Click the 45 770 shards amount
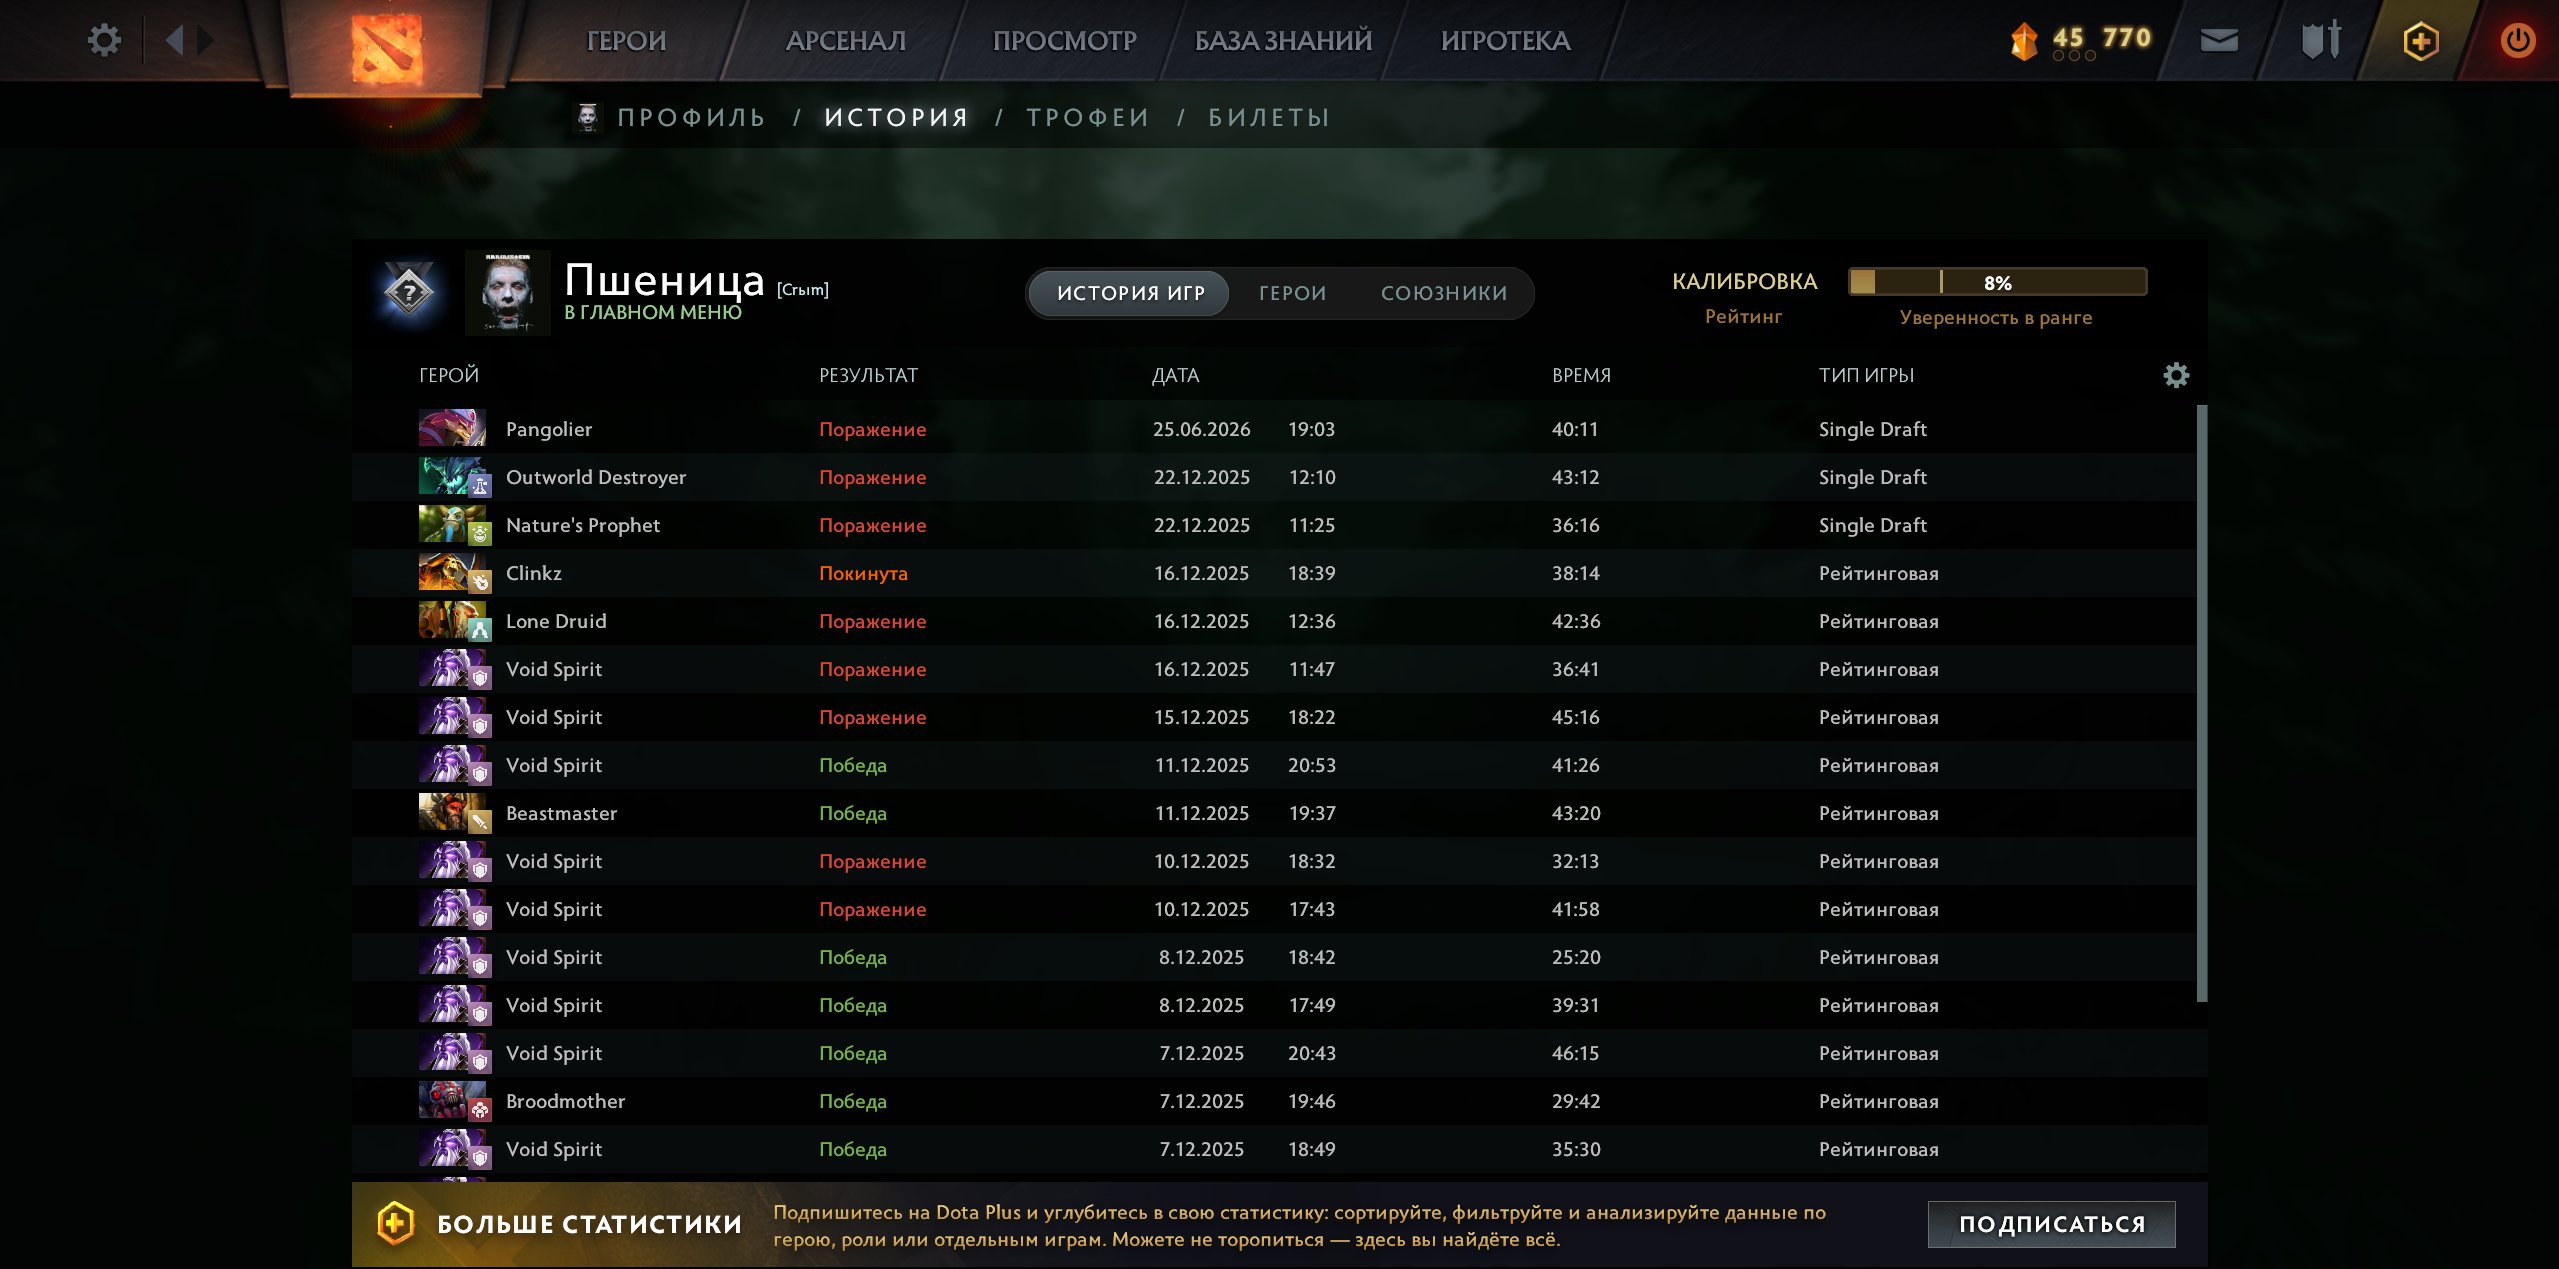This screenshot has height=1269, width=2559. pyautogui.click(x=2101, y=38)
